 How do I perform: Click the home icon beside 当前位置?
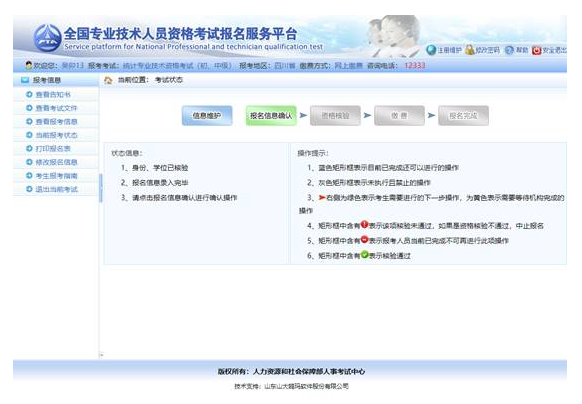[x=108, y=80]
